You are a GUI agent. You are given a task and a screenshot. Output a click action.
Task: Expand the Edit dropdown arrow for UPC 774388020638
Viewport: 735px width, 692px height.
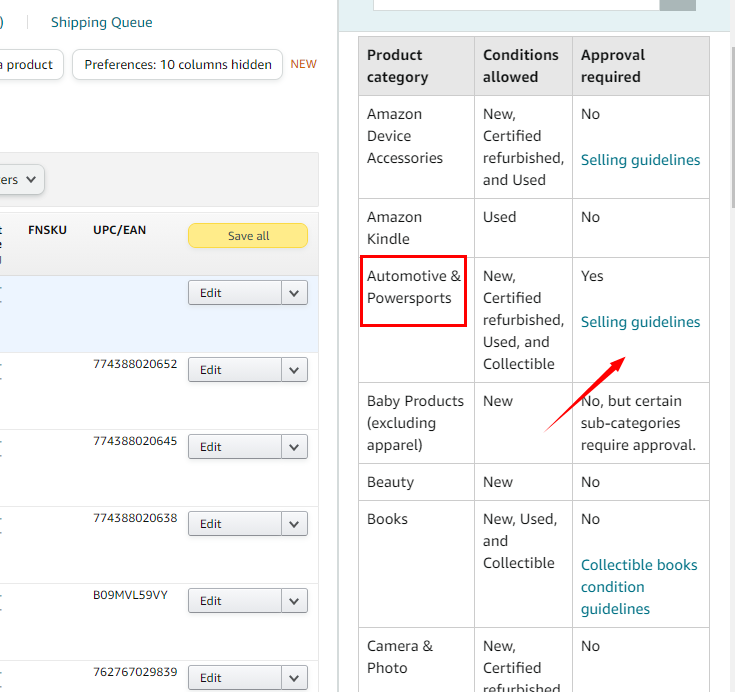(x=294, y=524)
